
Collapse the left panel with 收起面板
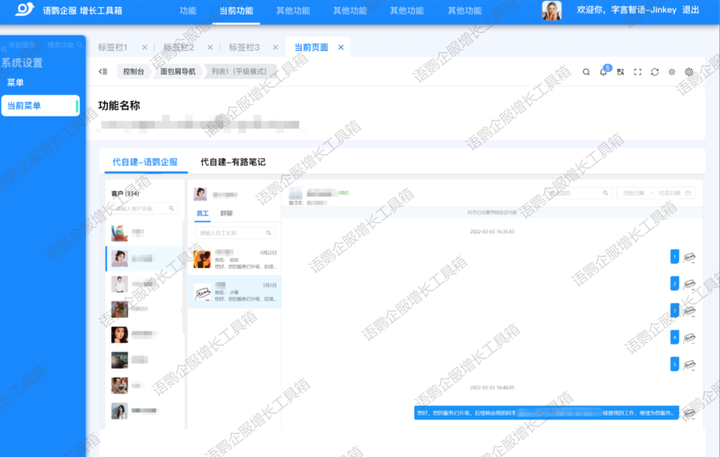(x=23, y=45)
